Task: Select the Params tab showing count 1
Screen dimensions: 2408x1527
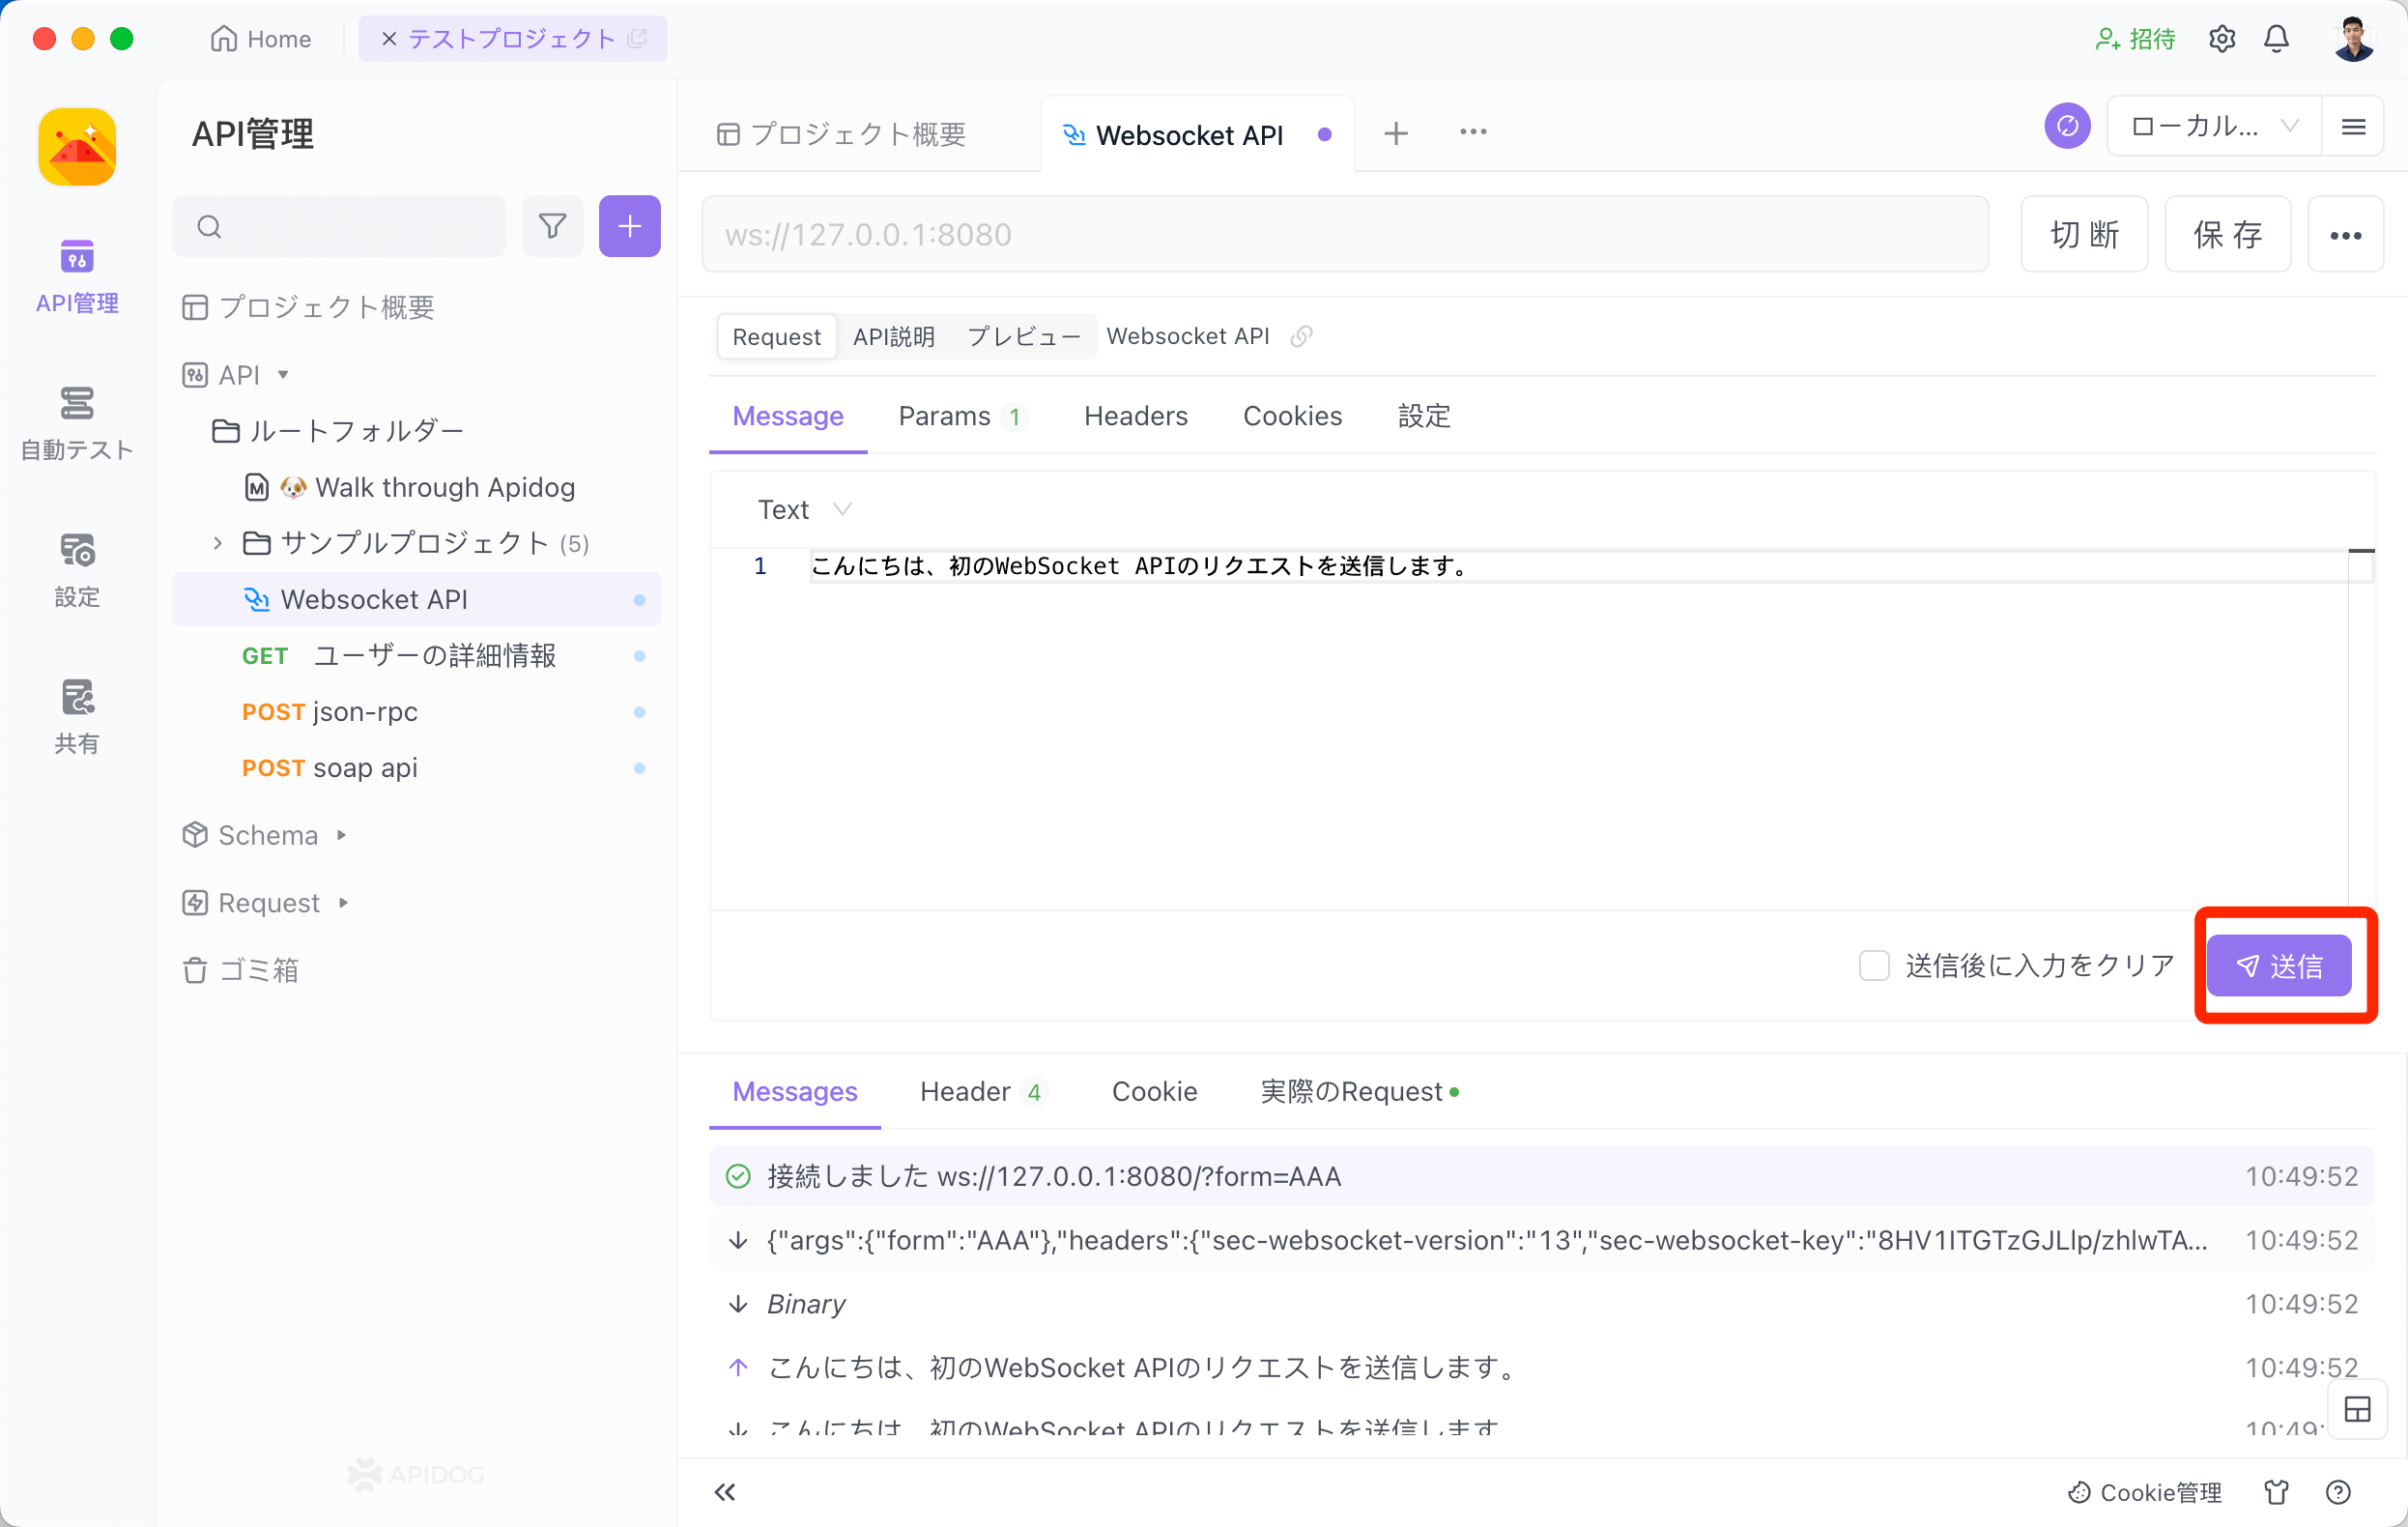Action: click(x=961, y=416)
